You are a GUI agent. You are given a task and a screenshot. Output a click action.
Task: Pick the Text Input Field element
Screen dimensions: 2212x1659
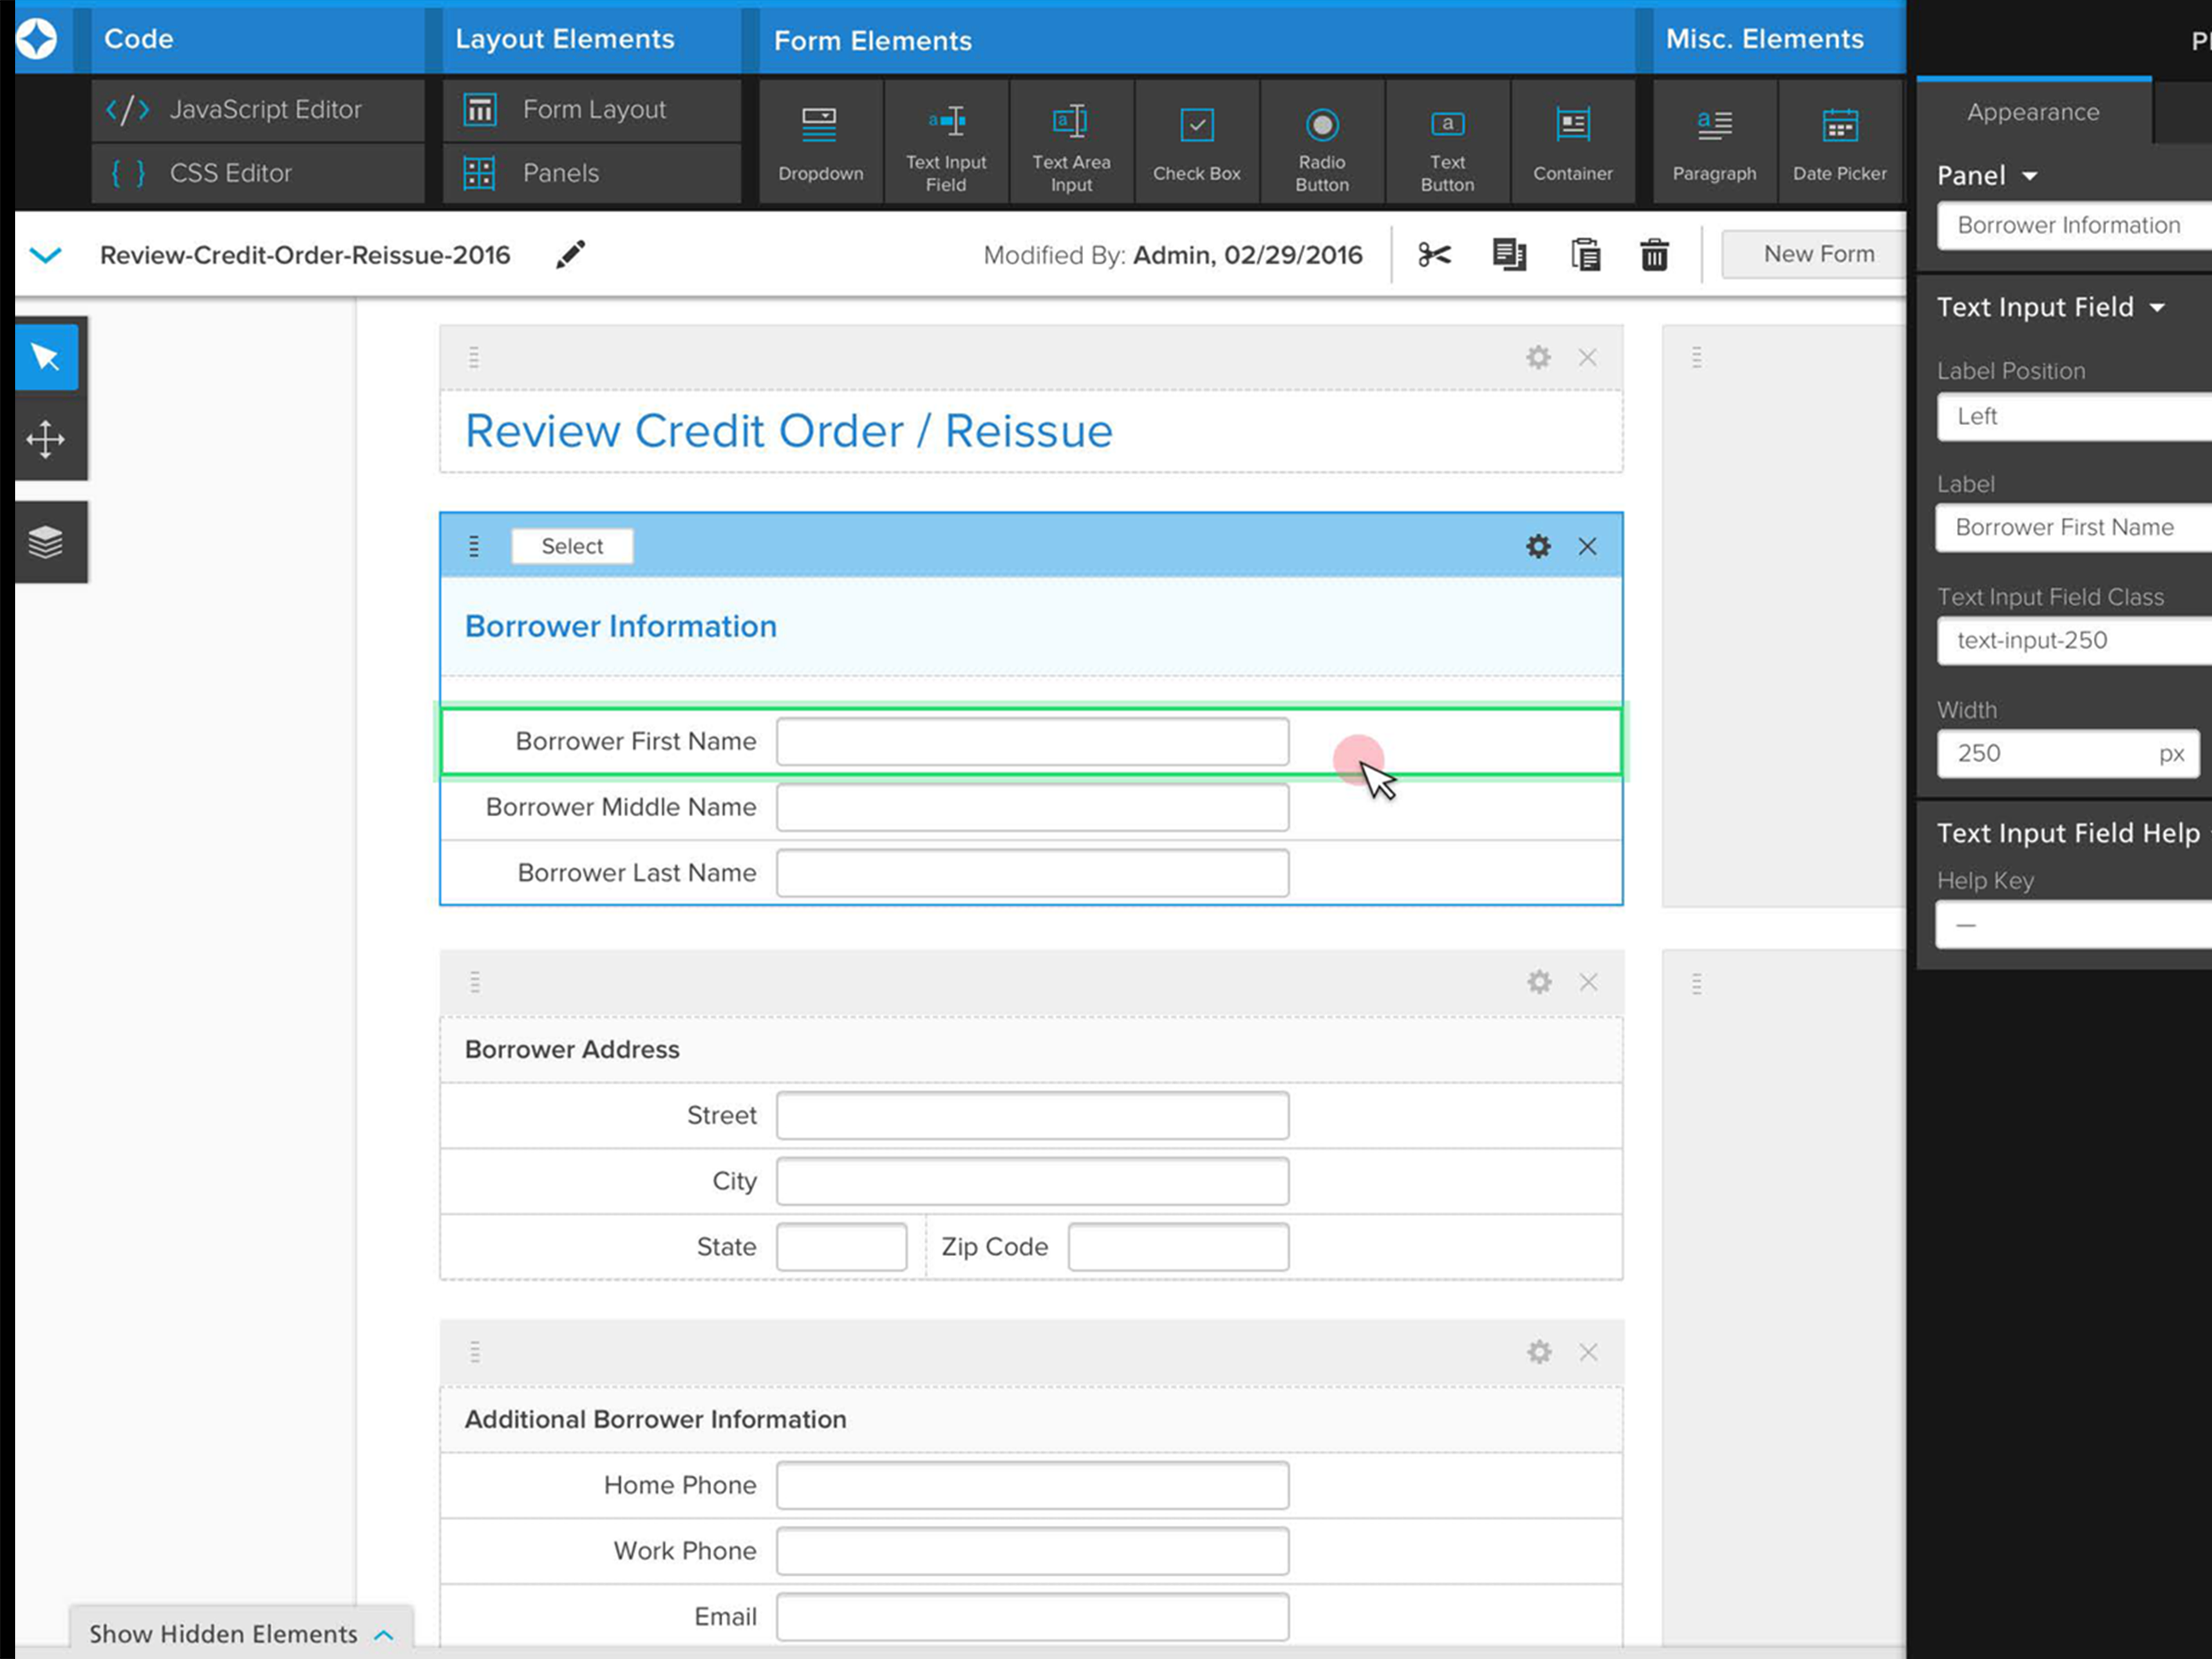tap(946, 143)
